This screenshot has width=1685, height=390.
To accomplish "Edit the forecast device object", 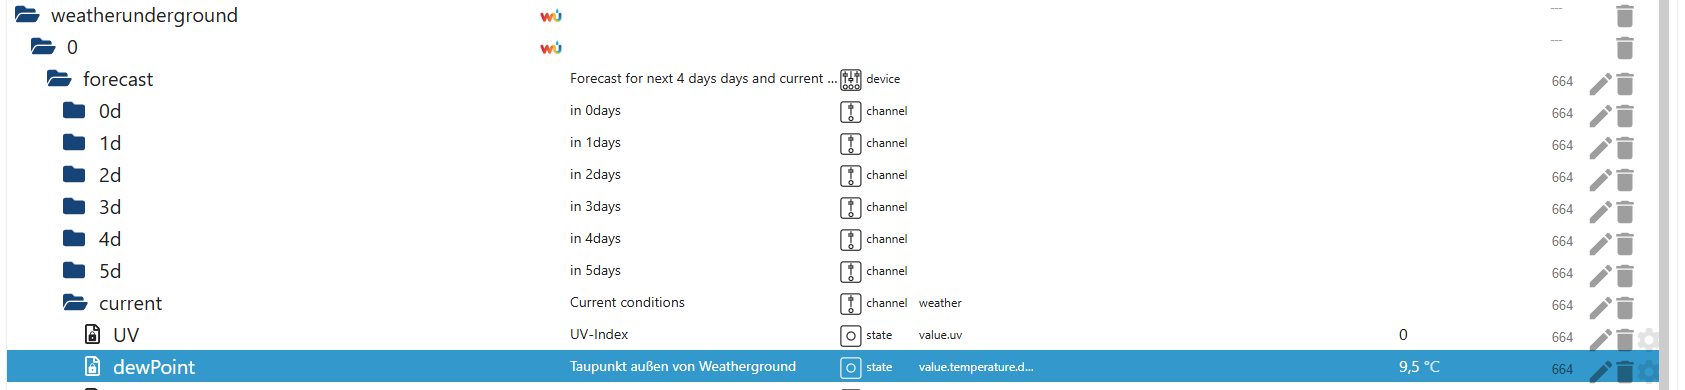I will (1600, 84).
